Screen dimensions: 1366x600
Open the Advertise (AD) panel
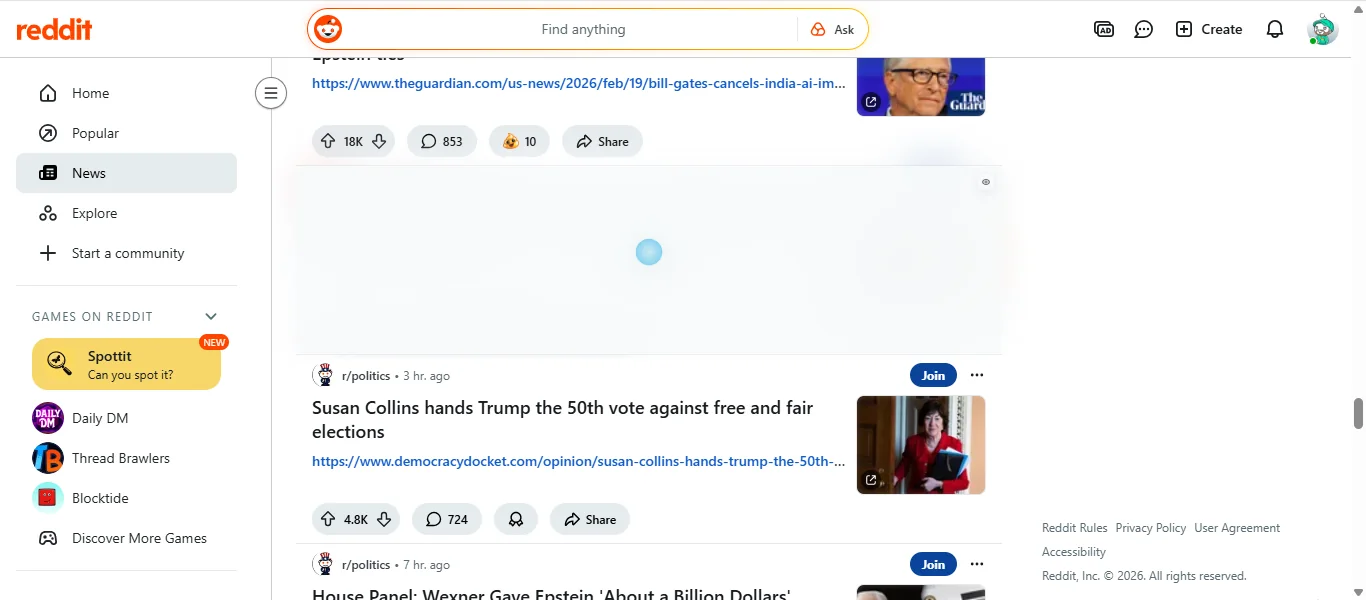pyautogui.click(x=1104, y=29)
